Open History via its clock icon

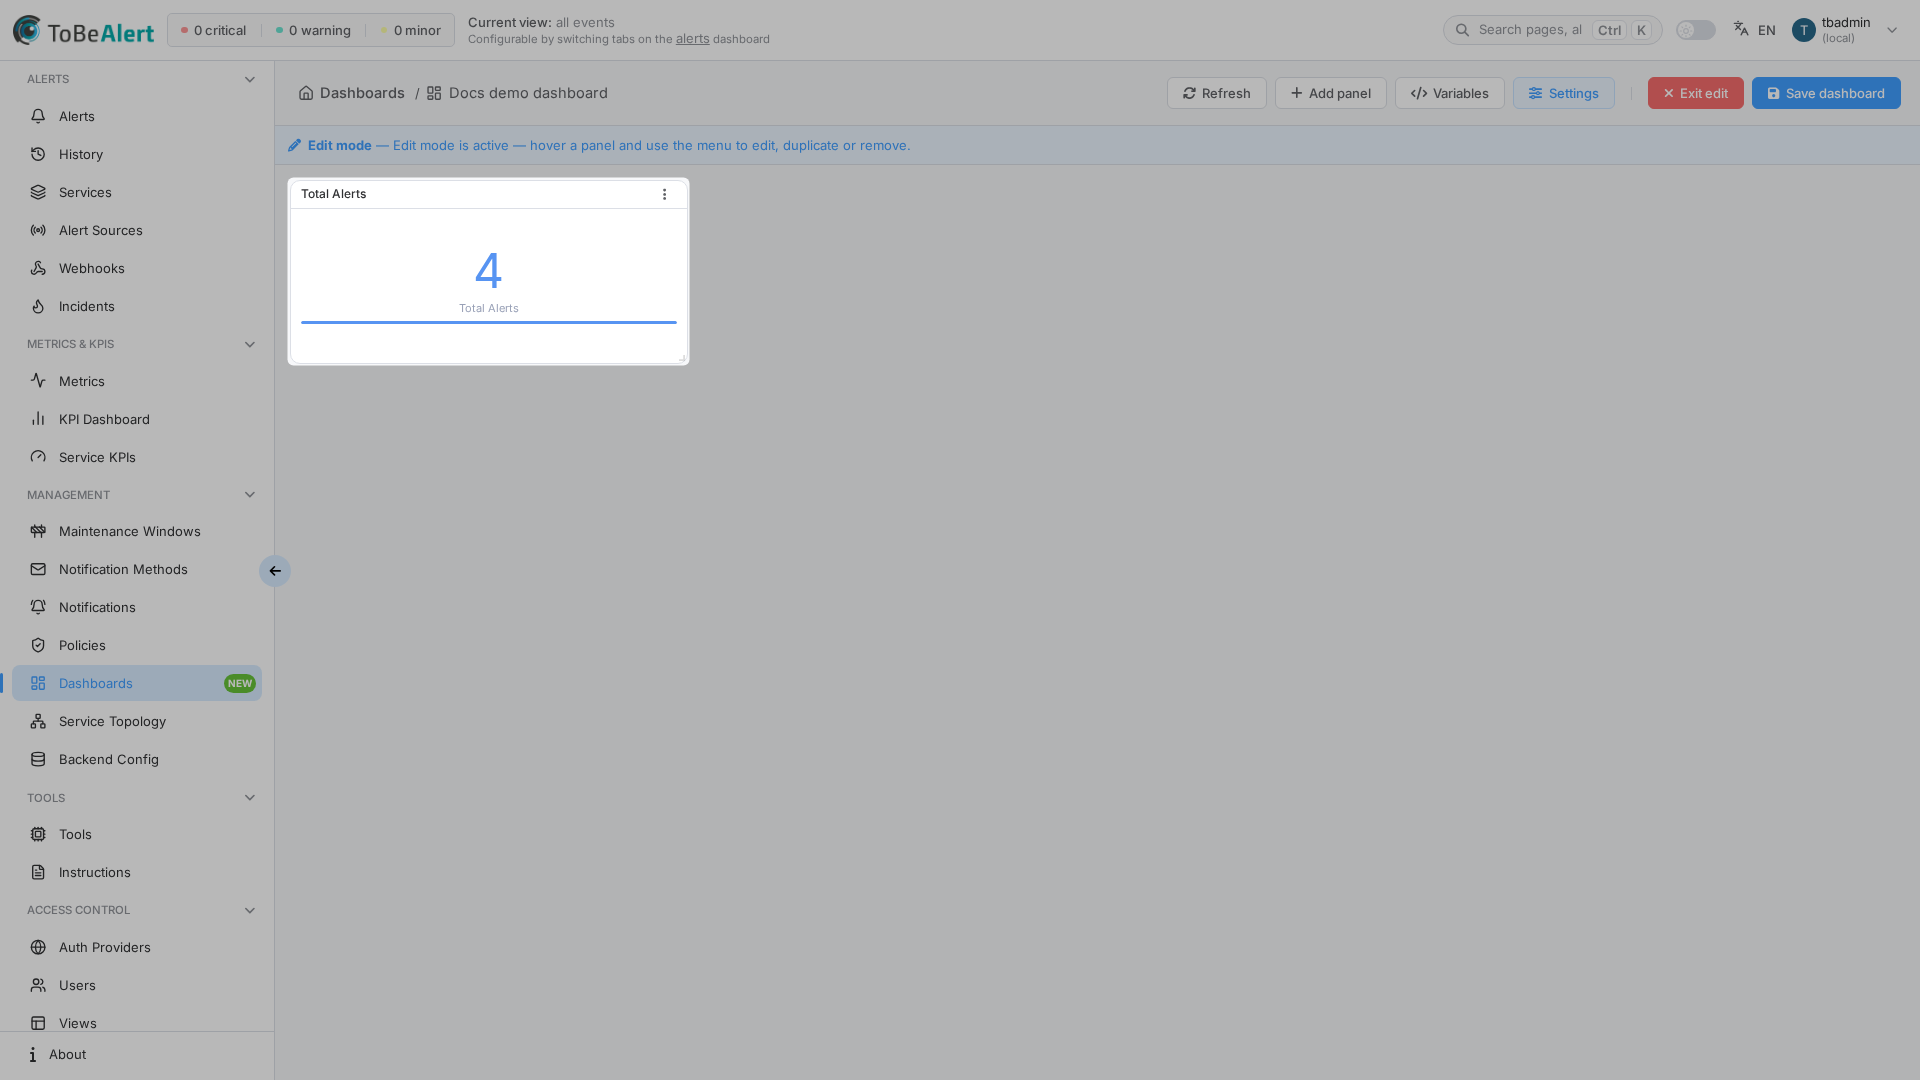(x=38, y=154)
